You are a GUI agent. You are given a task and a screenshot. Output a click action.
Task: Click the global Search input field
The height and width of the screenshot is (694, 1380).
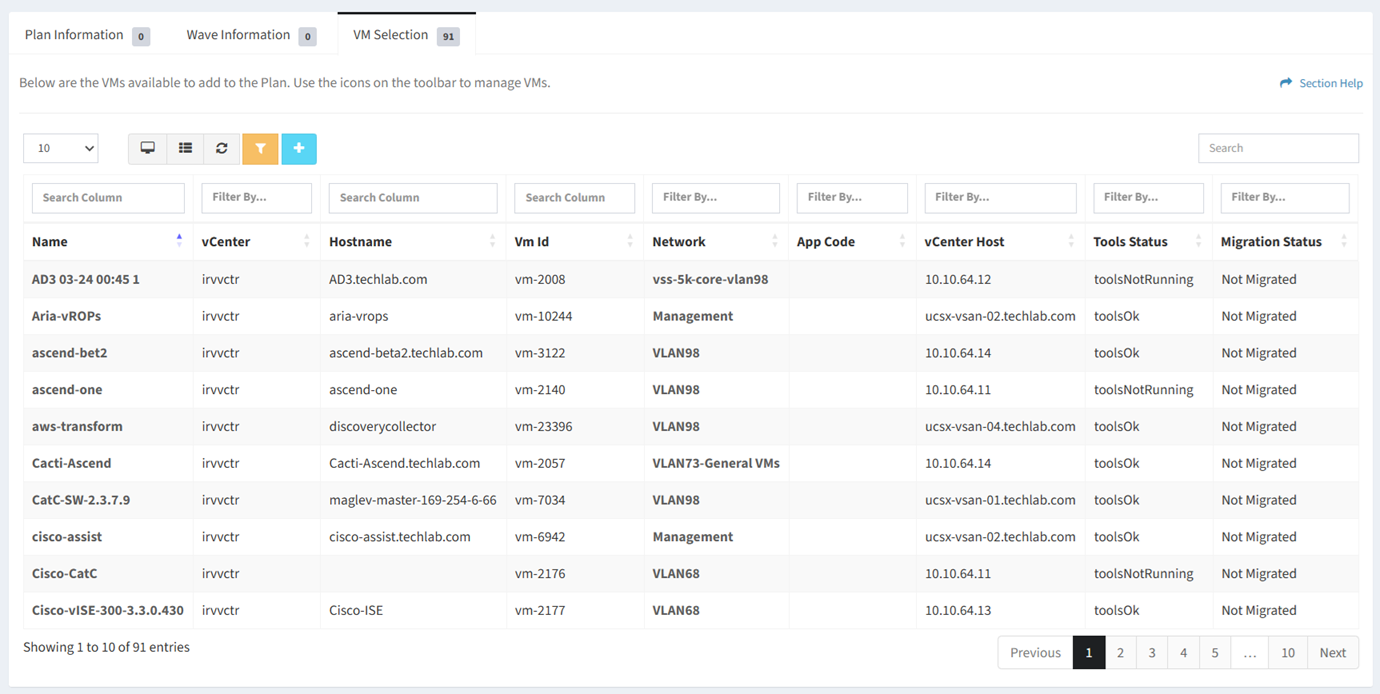[1278, 148]
